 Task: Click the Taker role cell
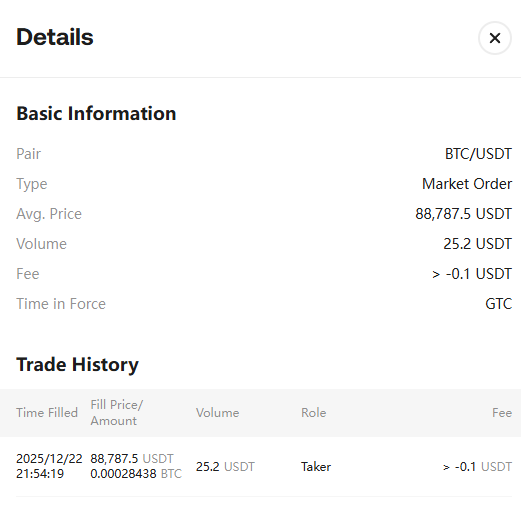pos(316,467)
